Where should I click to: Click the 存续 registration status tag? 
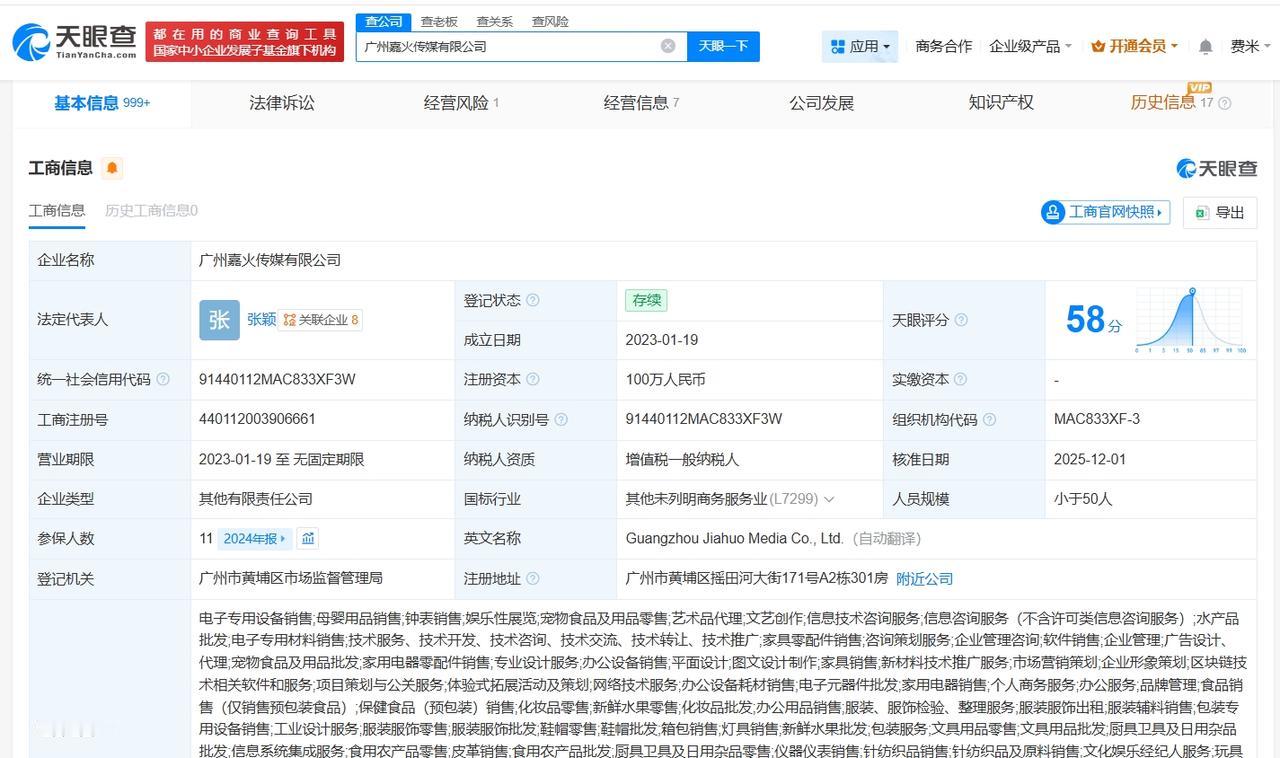(x=646, y=300)
